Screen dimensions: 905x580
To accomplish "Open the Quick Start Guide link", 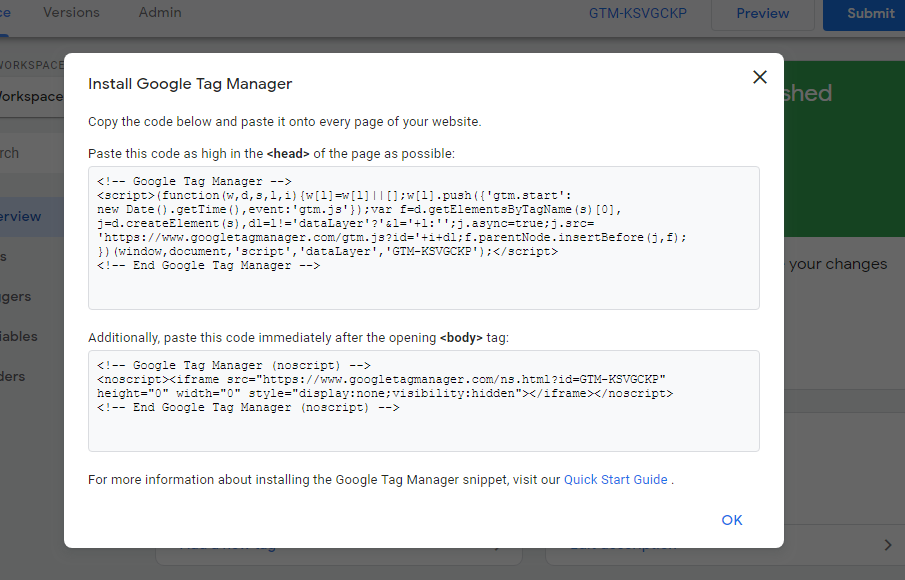I will click(x=615, y=480).
